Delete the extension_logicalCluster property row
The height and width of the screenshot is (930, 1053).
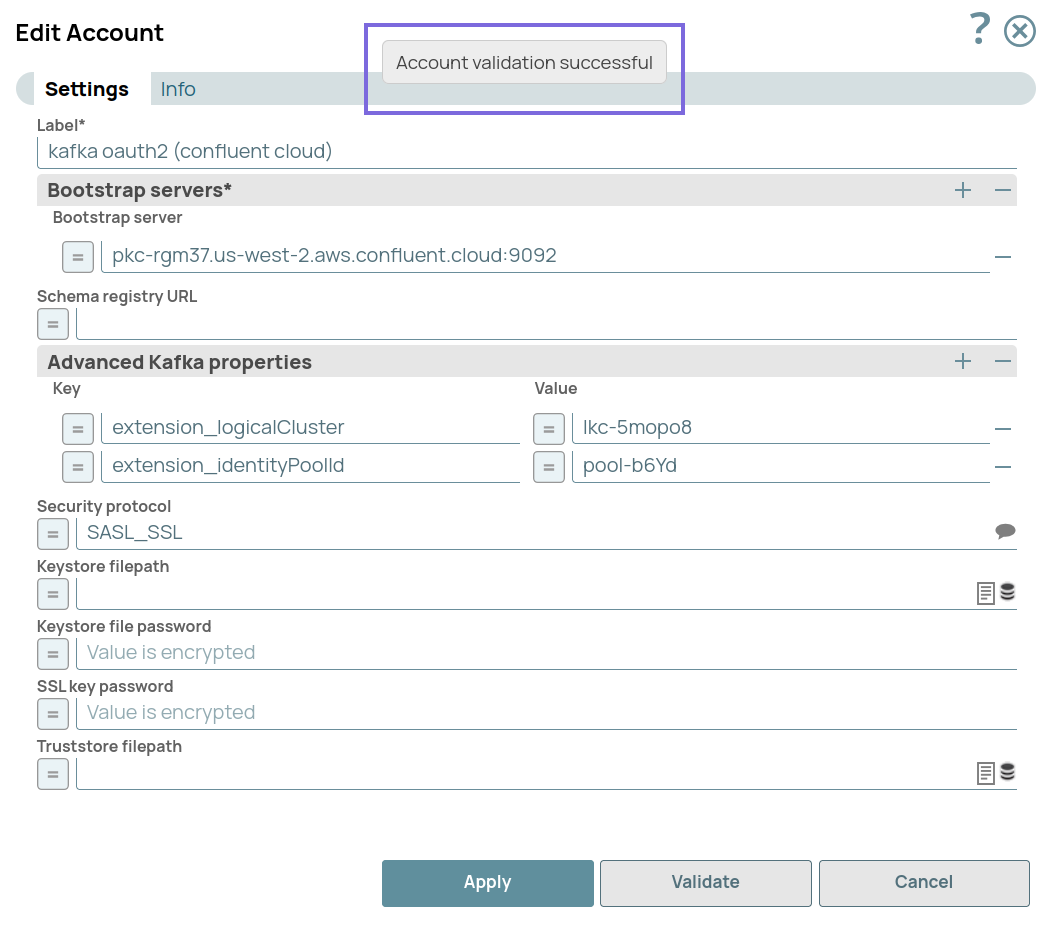1003,429
